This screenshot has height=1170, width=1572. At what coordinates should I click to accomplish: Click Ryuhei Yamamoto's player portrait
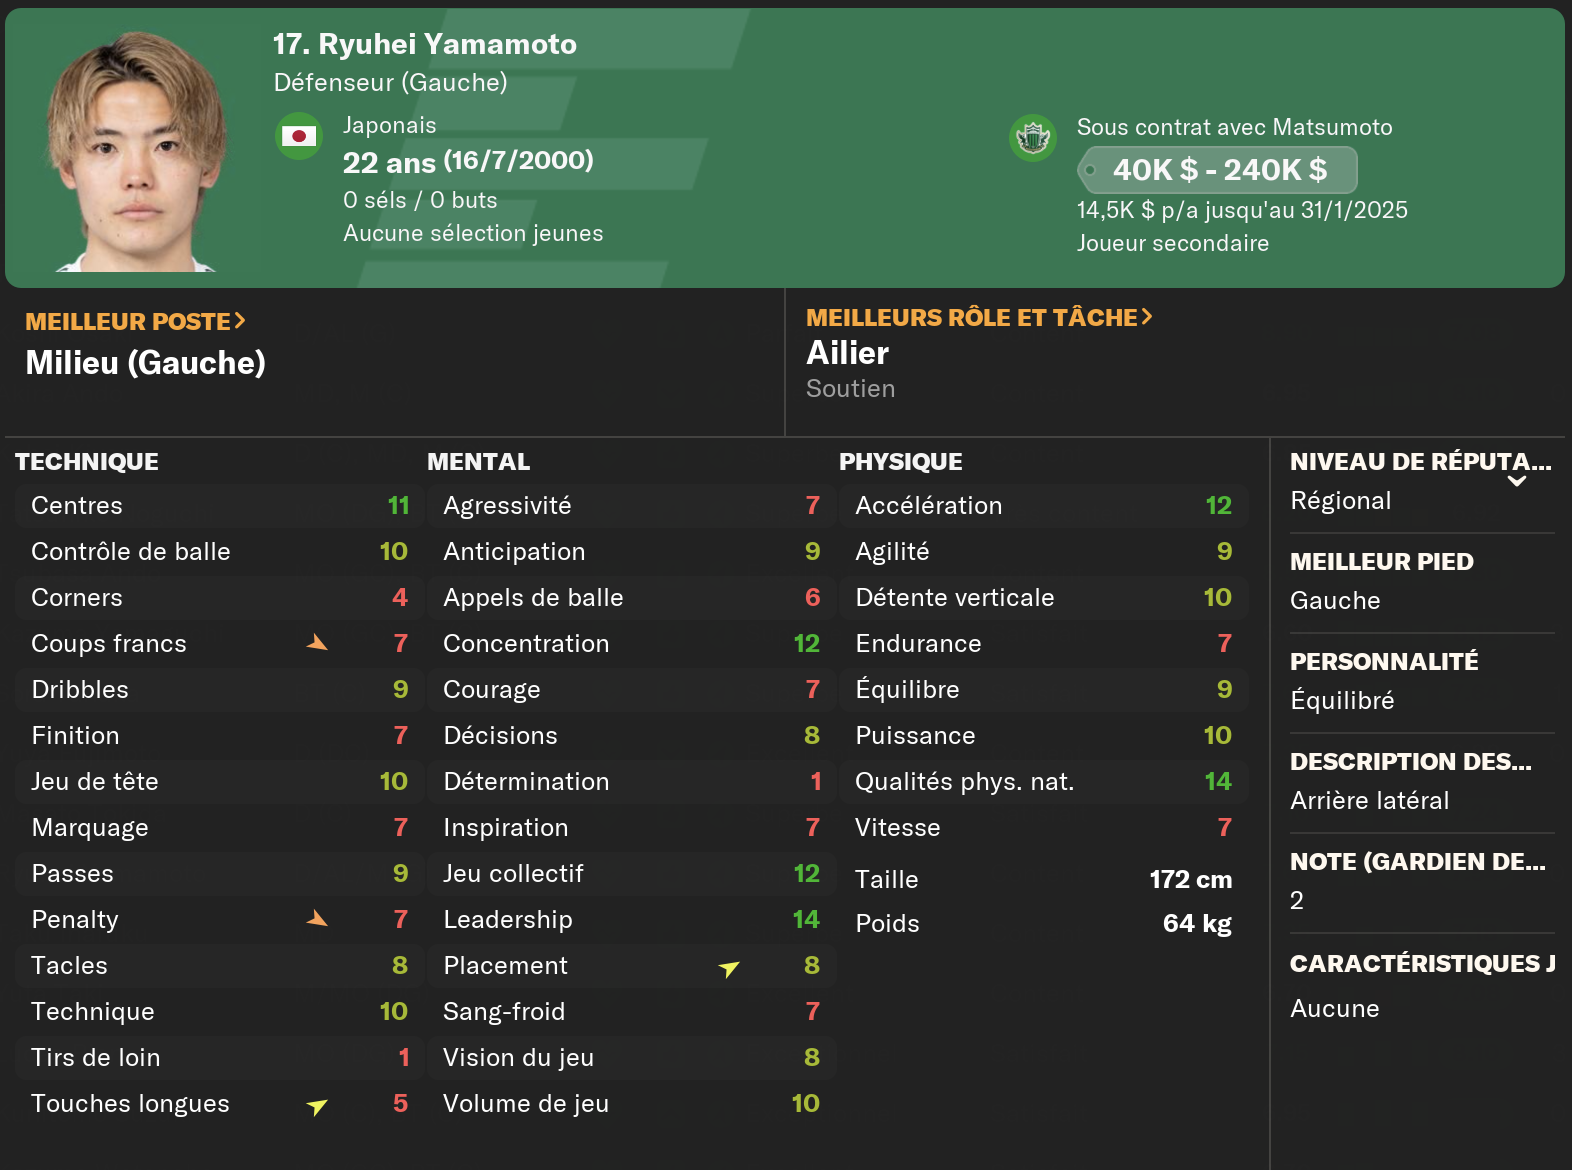click(x=135, y=152)
